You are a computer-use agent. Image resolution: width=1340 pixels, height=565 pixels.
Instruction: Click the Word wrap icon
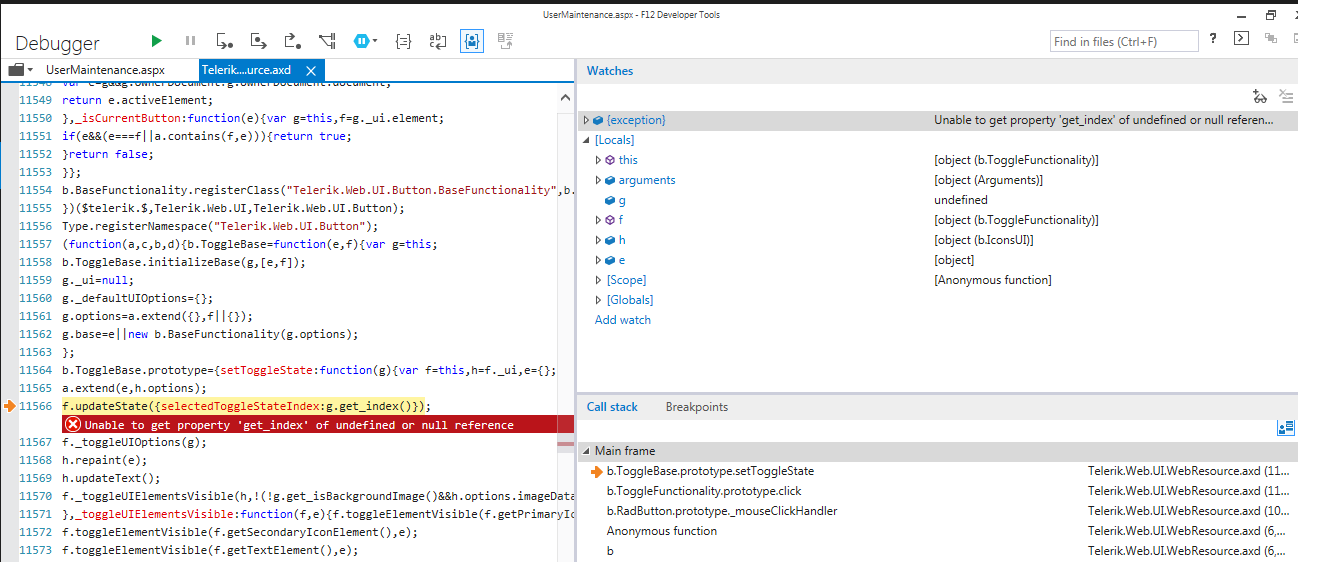pos(438,41)
